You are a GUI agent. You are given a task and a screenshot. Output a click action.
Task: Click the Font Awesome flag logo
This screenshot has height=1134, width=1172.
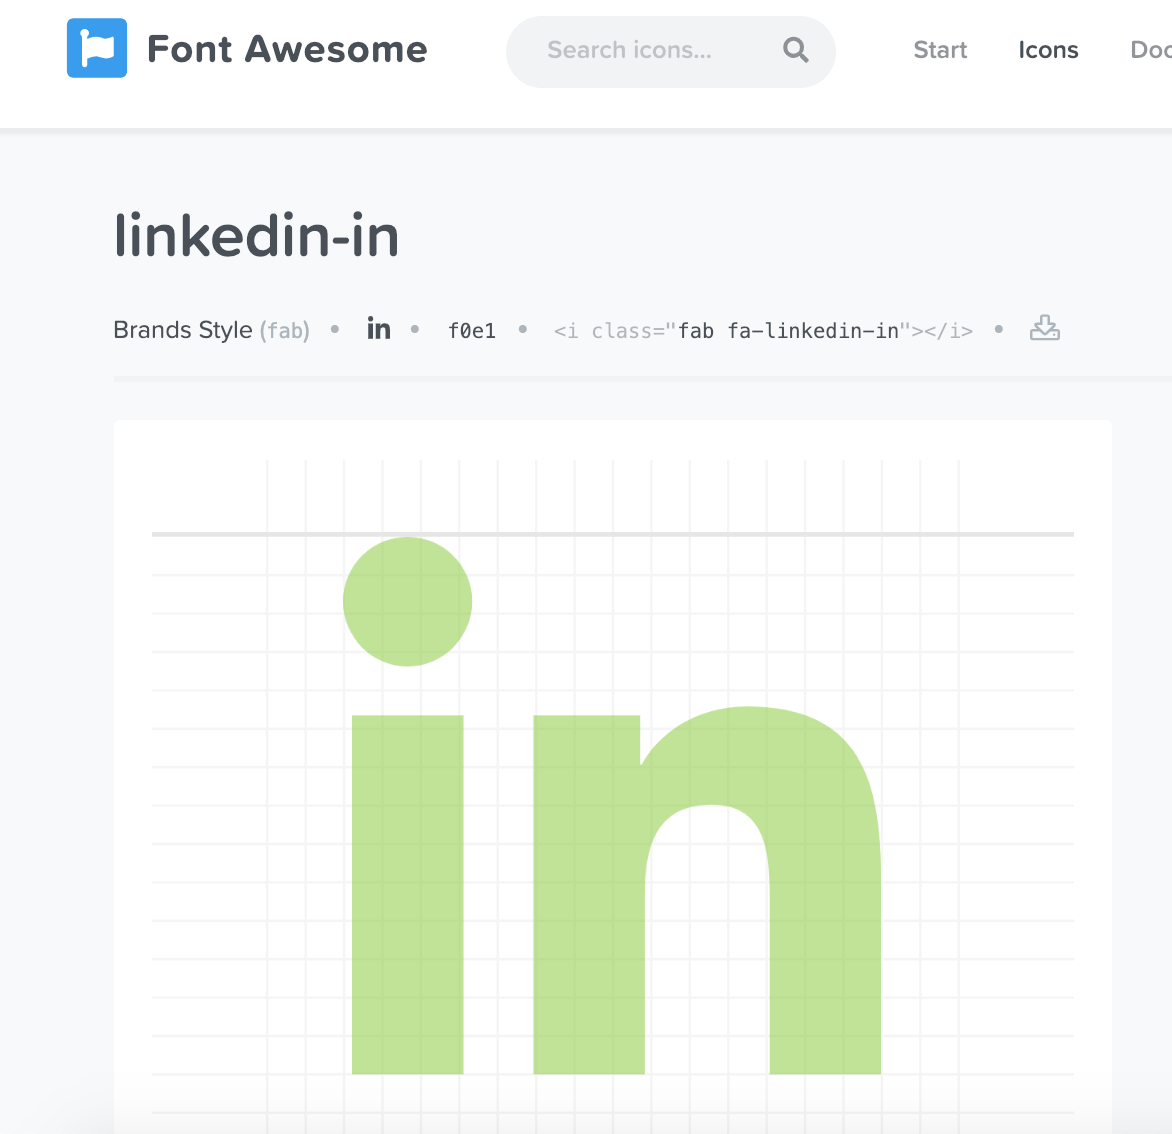[x=96, y=48]
